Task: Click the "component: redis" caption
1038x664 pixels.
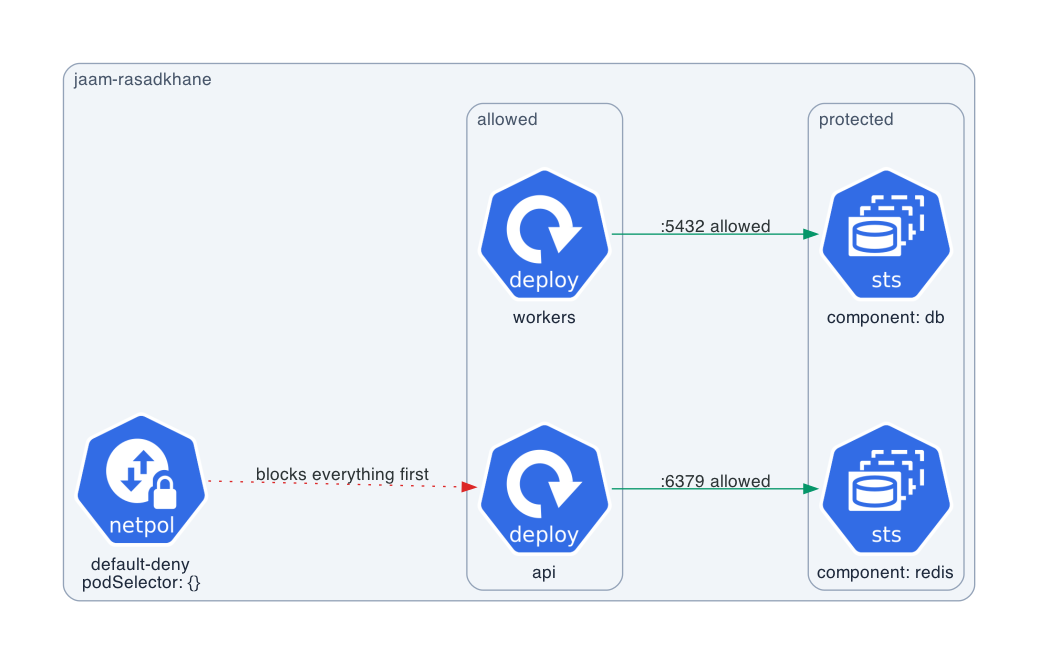Action: pos(886,572)
